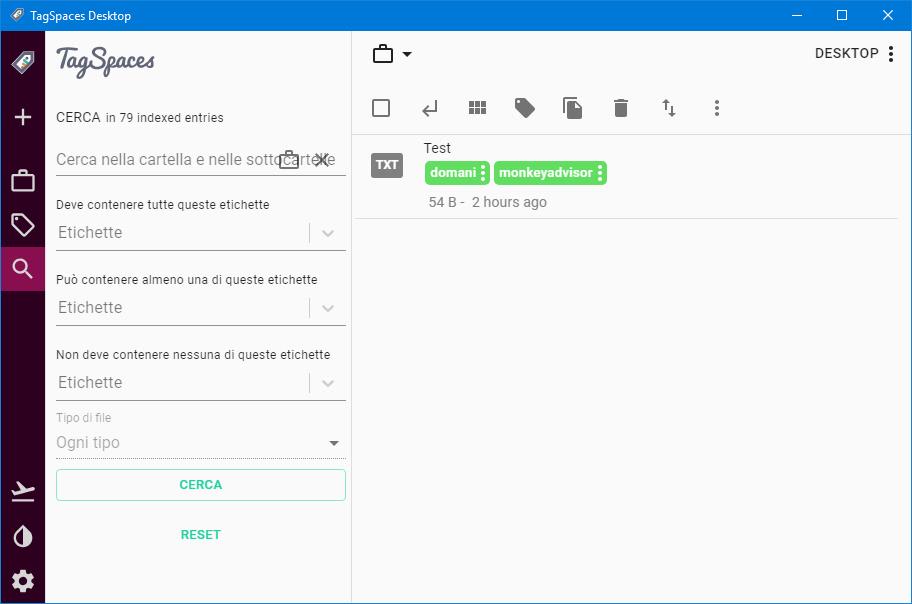The image size is (912, 604).
Task: Click the TXT file type badge
Action: 387,165
